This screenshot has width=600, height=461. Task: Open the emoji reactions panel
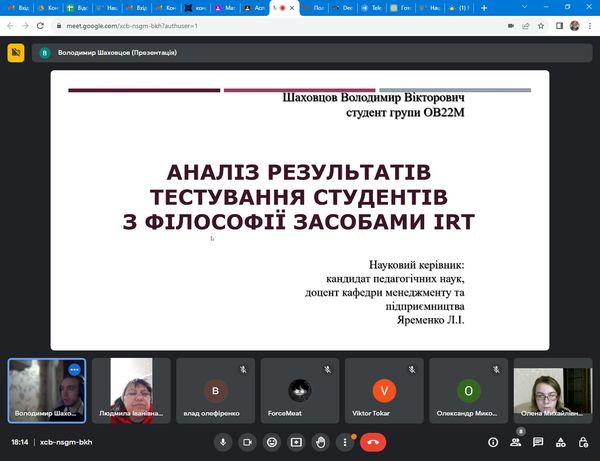pyautogui.click(x=271, y=441)
